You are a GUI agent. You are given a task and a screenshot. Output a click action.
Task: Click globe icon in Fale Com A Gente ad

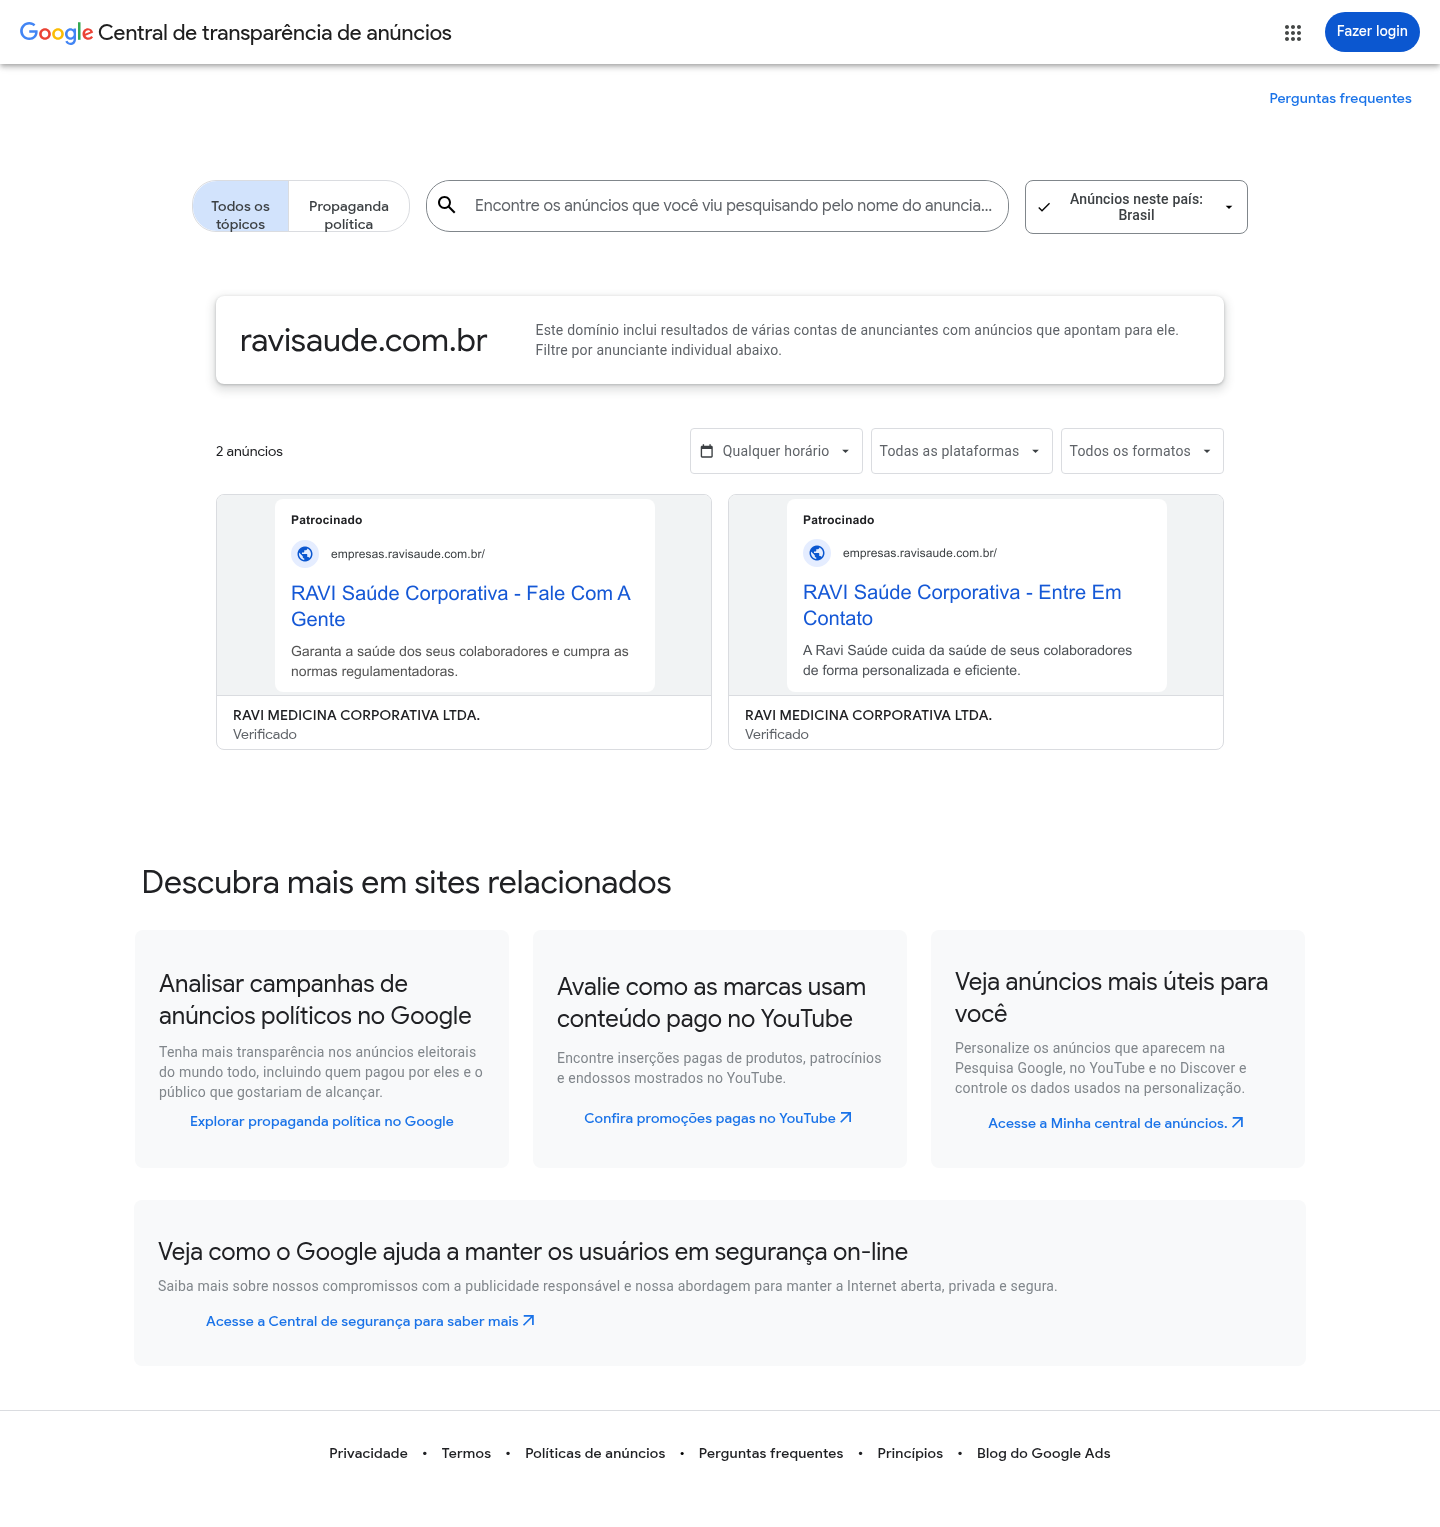[x=305, y=553]
